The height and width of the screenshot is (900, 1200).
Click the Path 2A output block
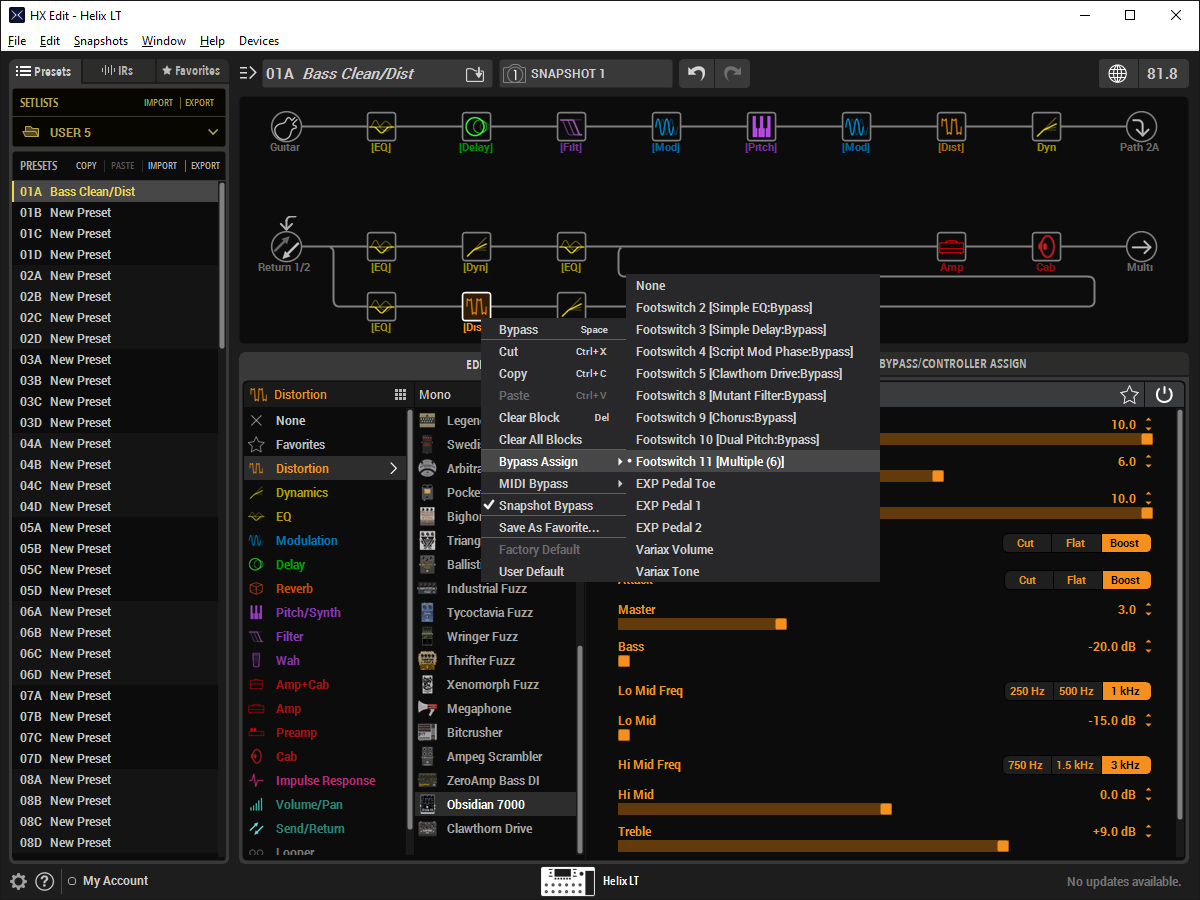click(x=1141, y=127)
